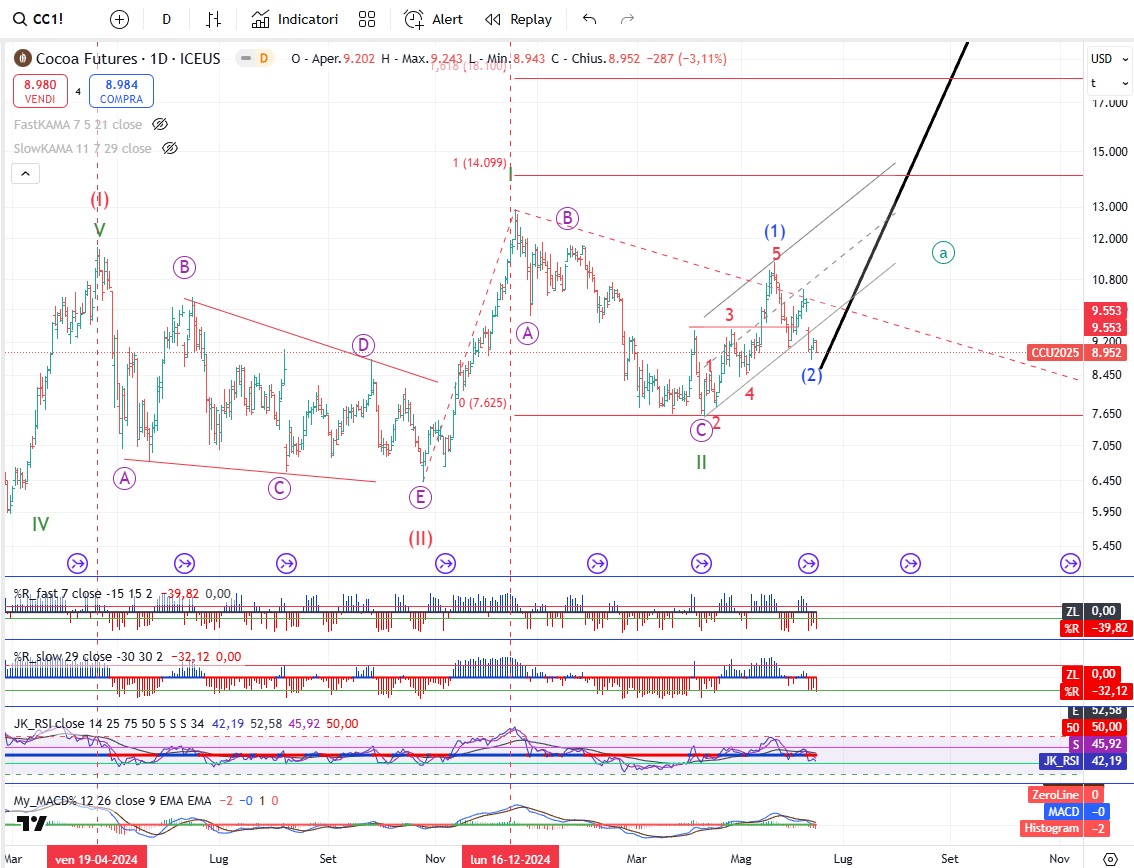Click rollover marker below wave (I) line
The height and width of the screenshot is (868, 1134).
(77, 563)
